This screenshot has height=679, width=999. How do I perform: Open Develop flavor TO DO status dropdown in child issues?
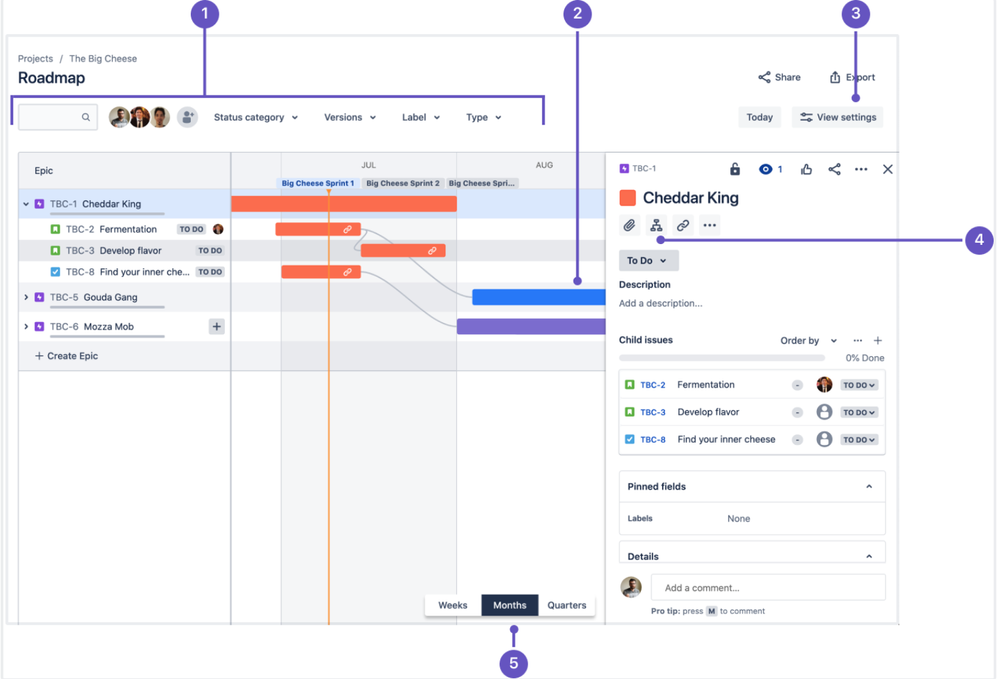point(859,412)
